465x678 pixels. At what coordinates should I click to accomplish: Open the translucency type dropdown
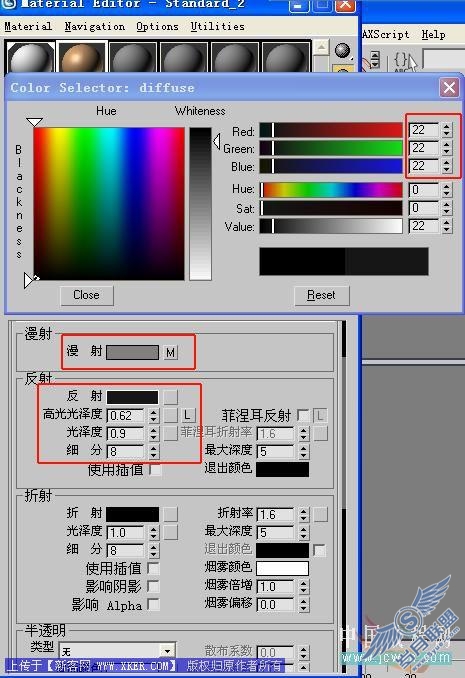coord(167,650)
